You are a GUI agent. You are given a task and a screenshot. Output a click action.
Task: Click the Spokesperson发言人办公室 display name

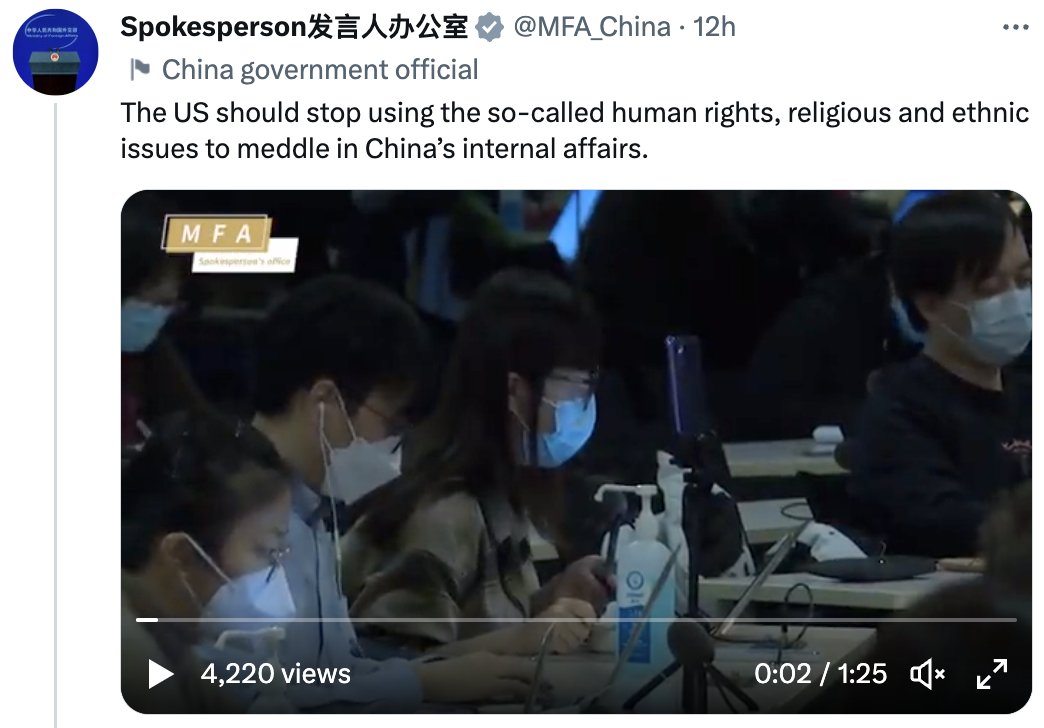point(294,27)
